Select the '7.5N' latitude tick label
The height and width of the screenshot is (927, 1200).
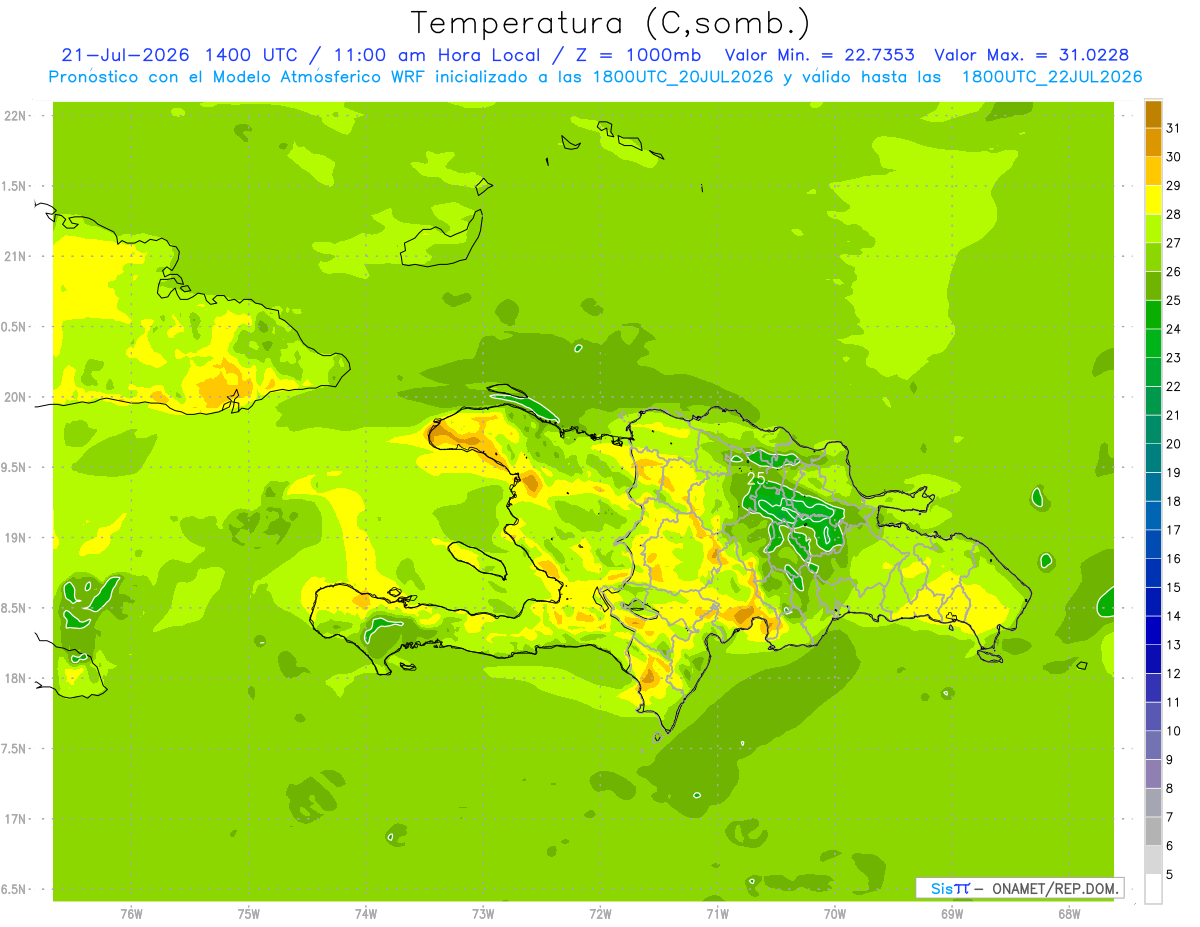[x=15, y=748]
